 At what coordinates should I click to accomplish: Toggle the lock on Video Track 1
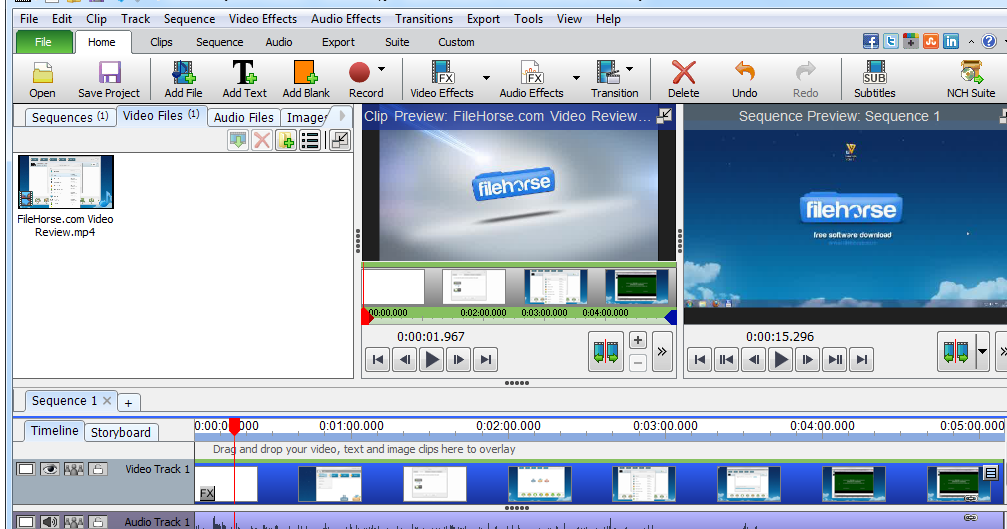(x=98, y=469)
